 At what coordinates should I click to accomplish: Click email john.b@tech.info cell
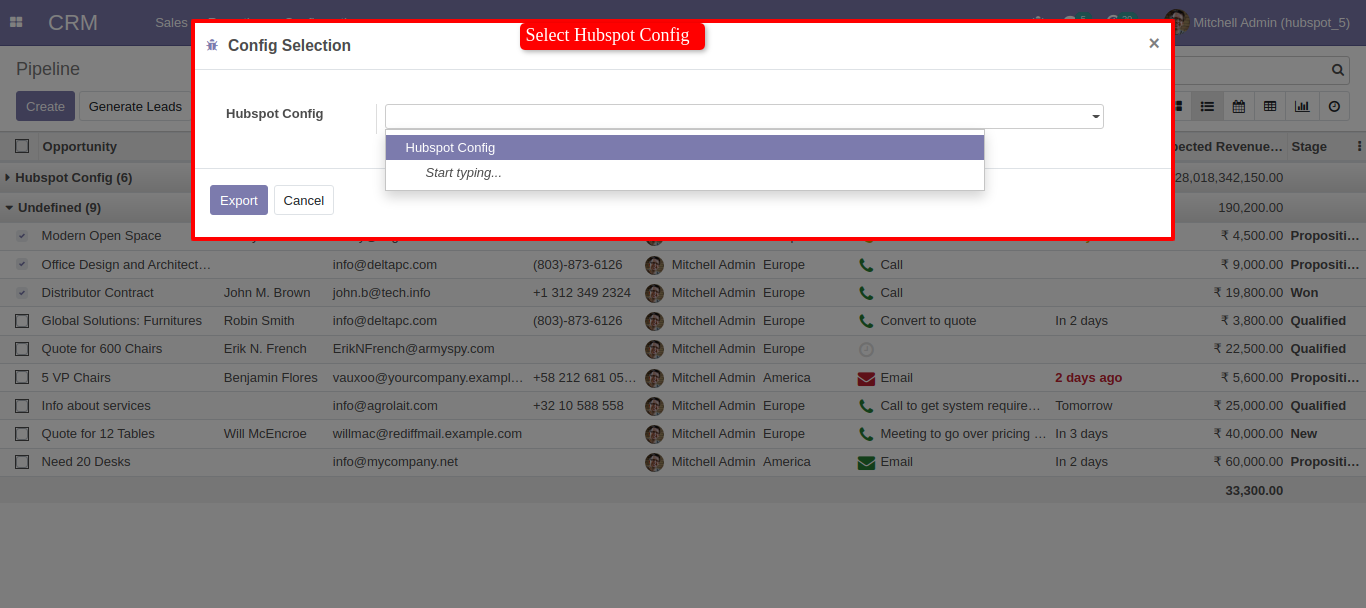(382, 293)
